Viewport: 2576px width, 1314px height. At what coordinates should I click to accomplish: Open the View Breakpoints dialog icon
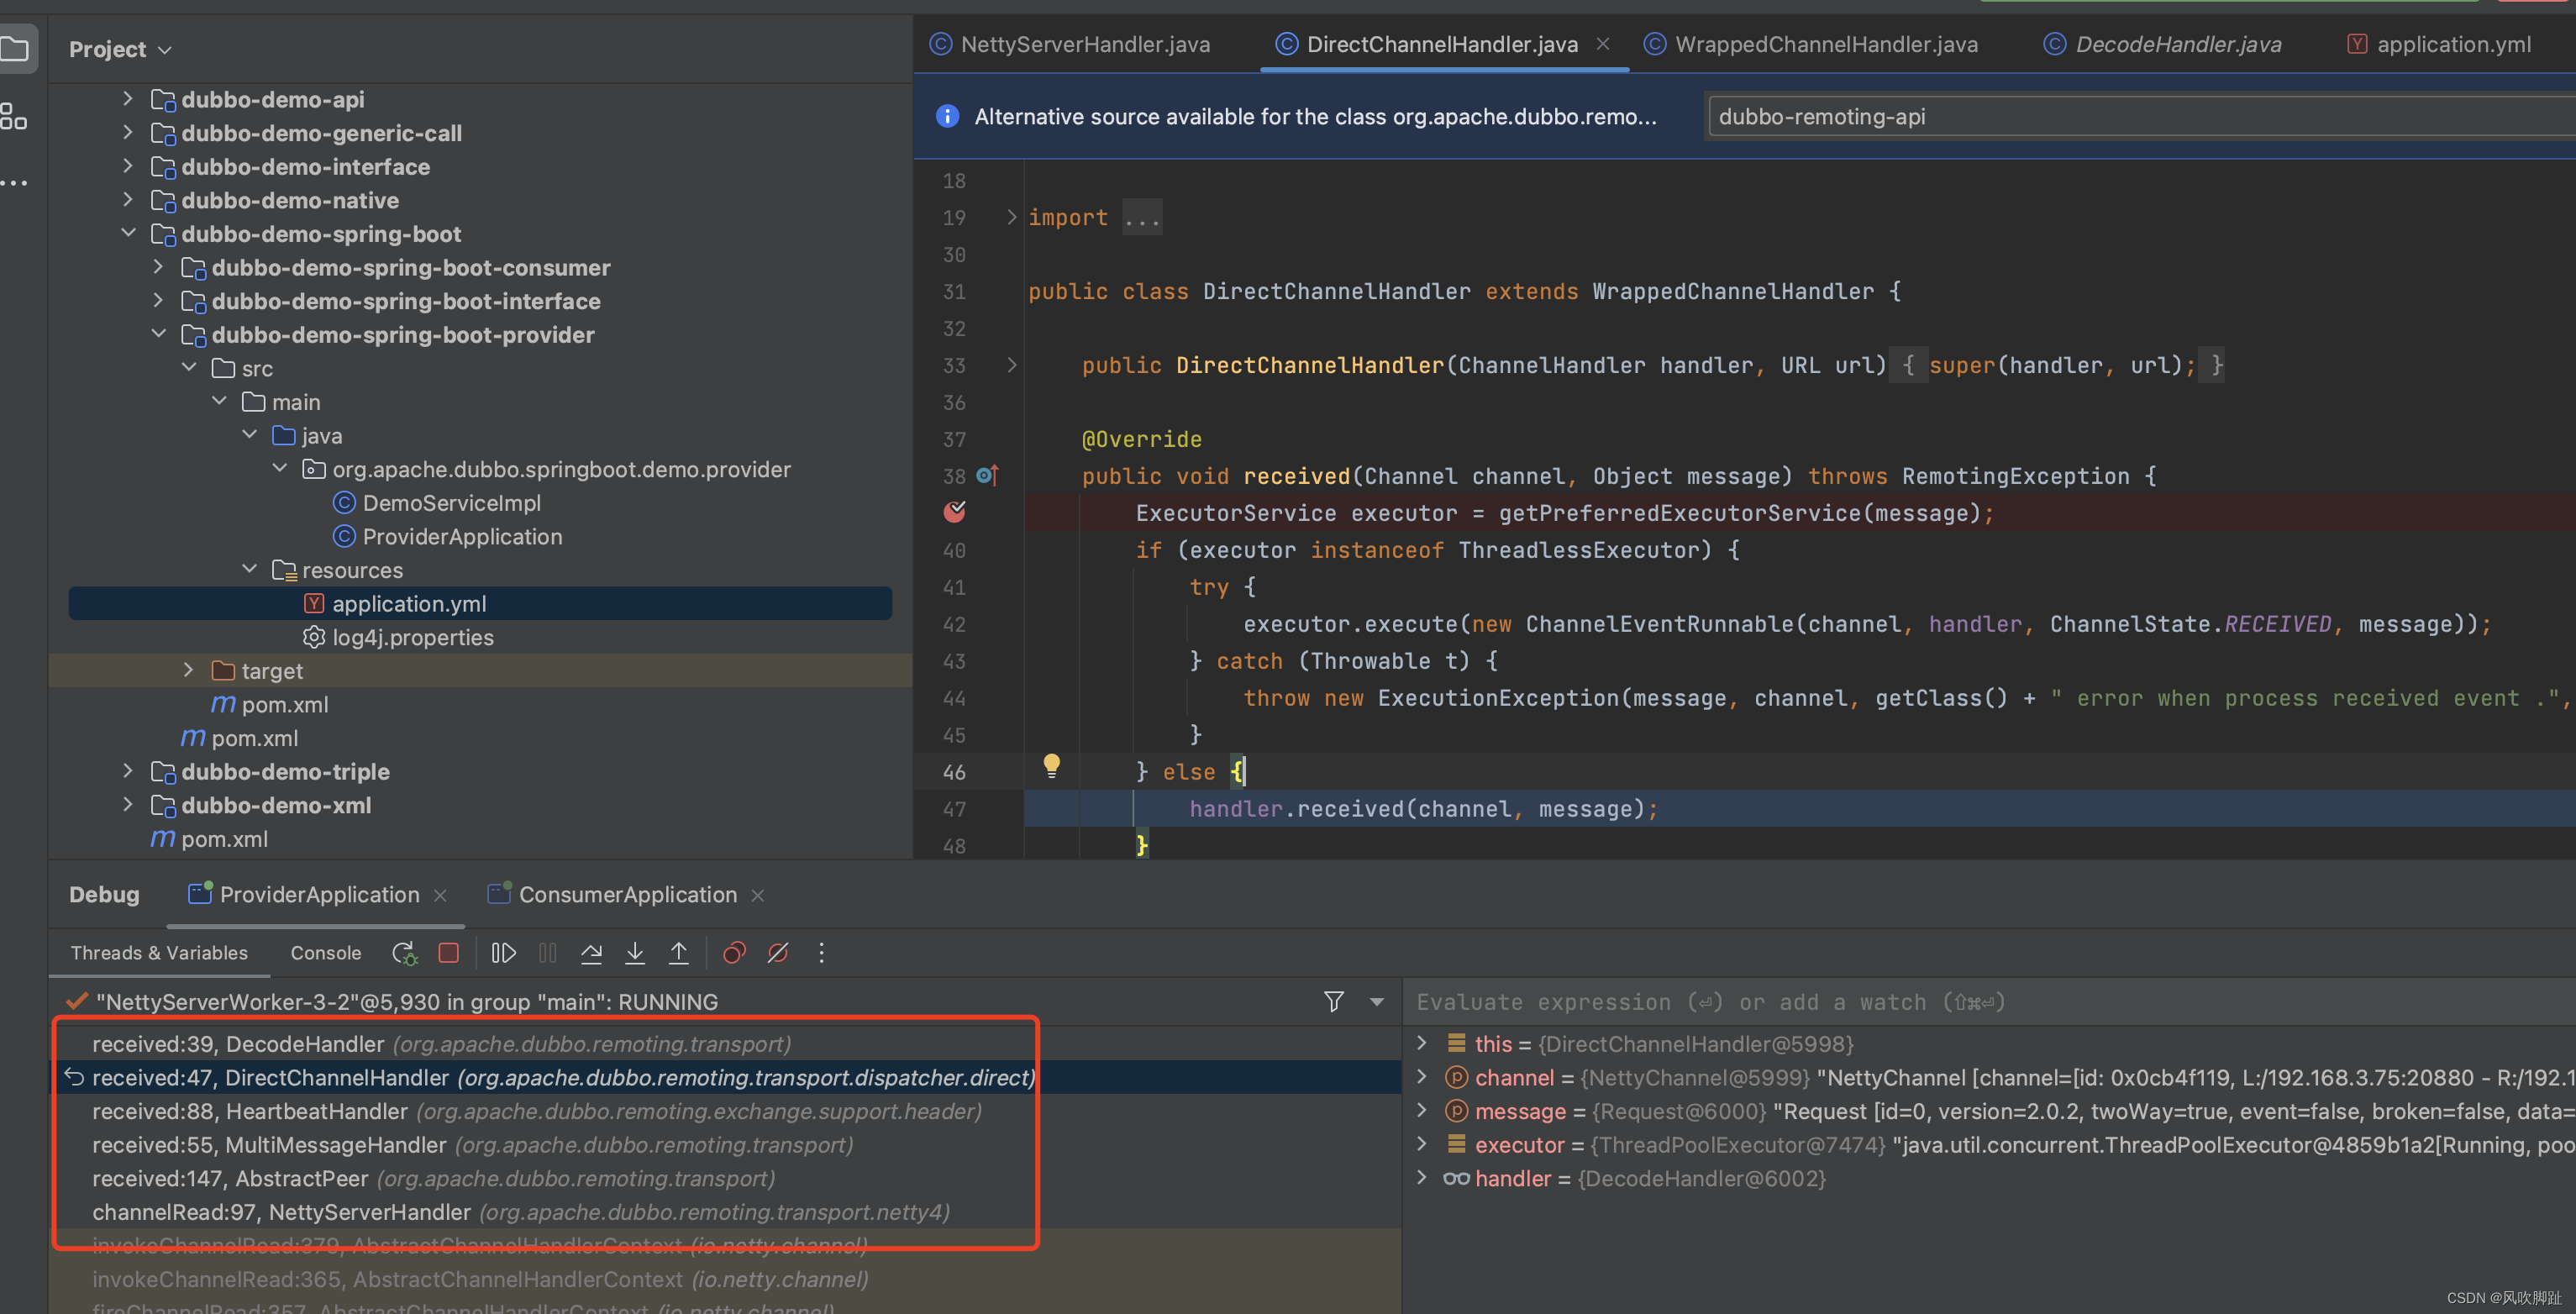click(x=734, y=953)
